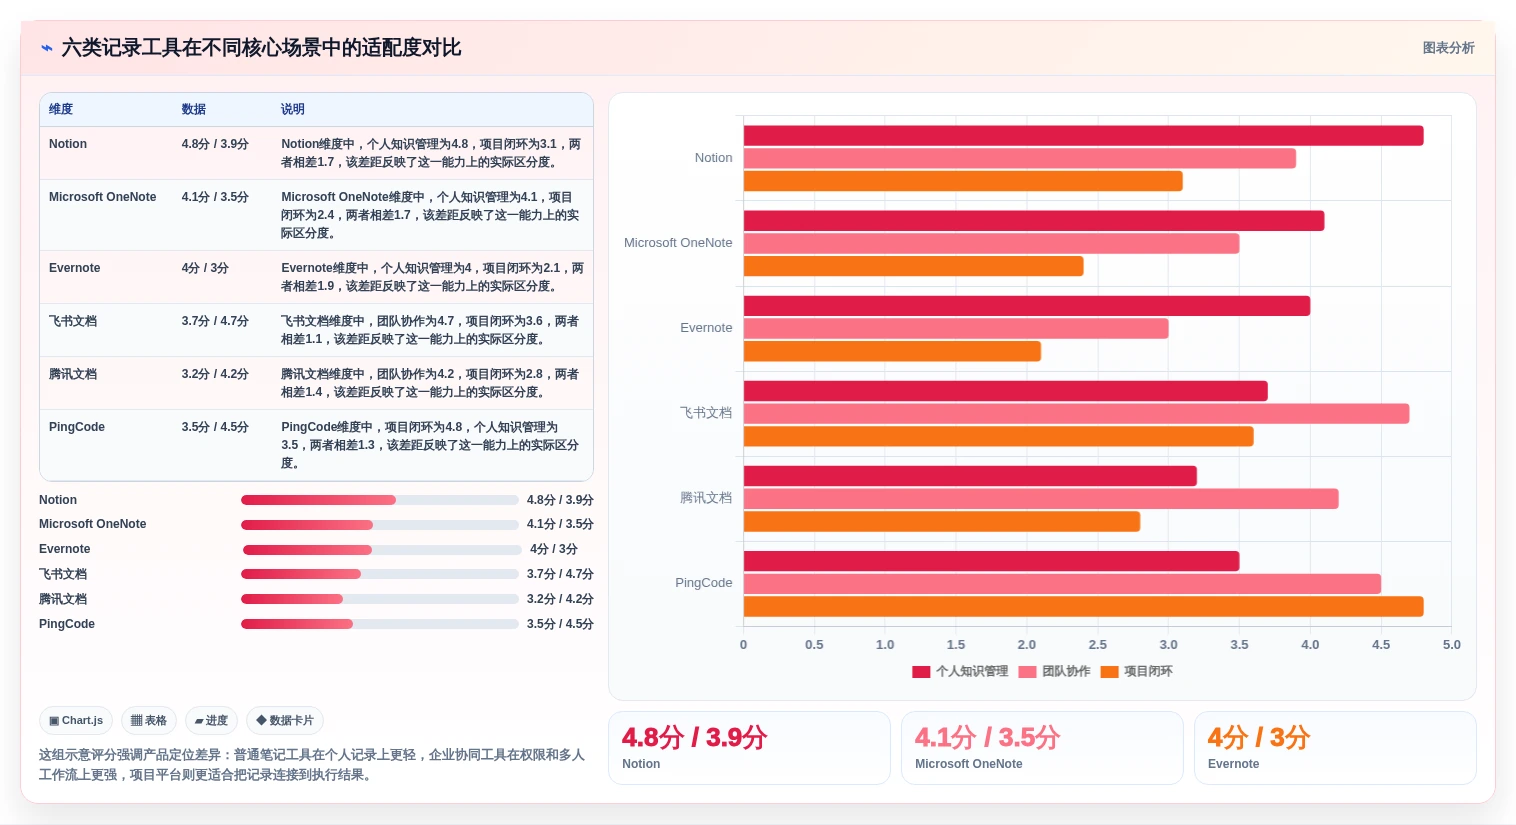Viewport: 1516px width, 825px height.
Task: Click table cell 4分 / 3分
Action: 205,268
